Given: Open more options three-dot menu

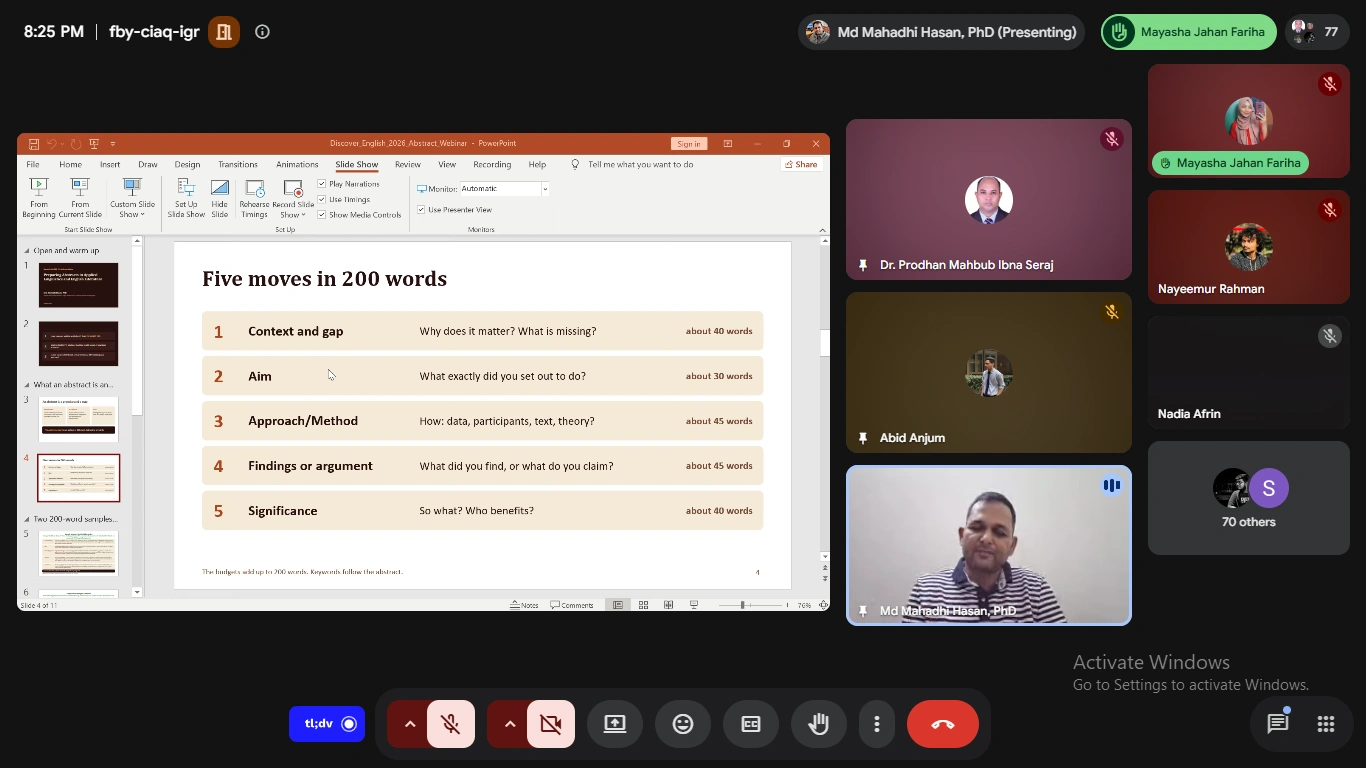Looking at the screenshot, I should tap(877, 724).
